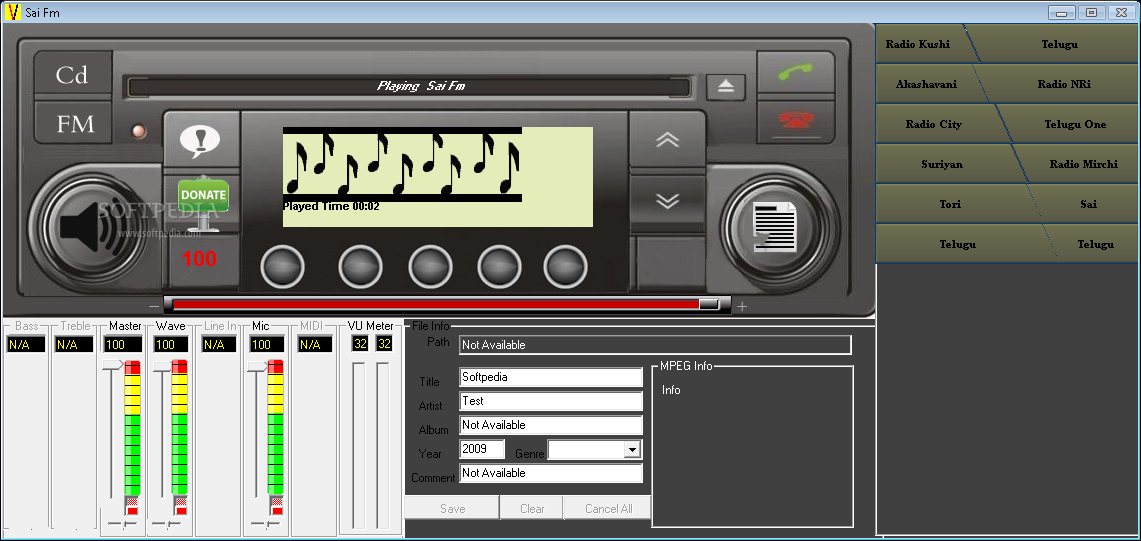Open the playlist document knob icon
The image size is (1141, 541).
[775, 229]
